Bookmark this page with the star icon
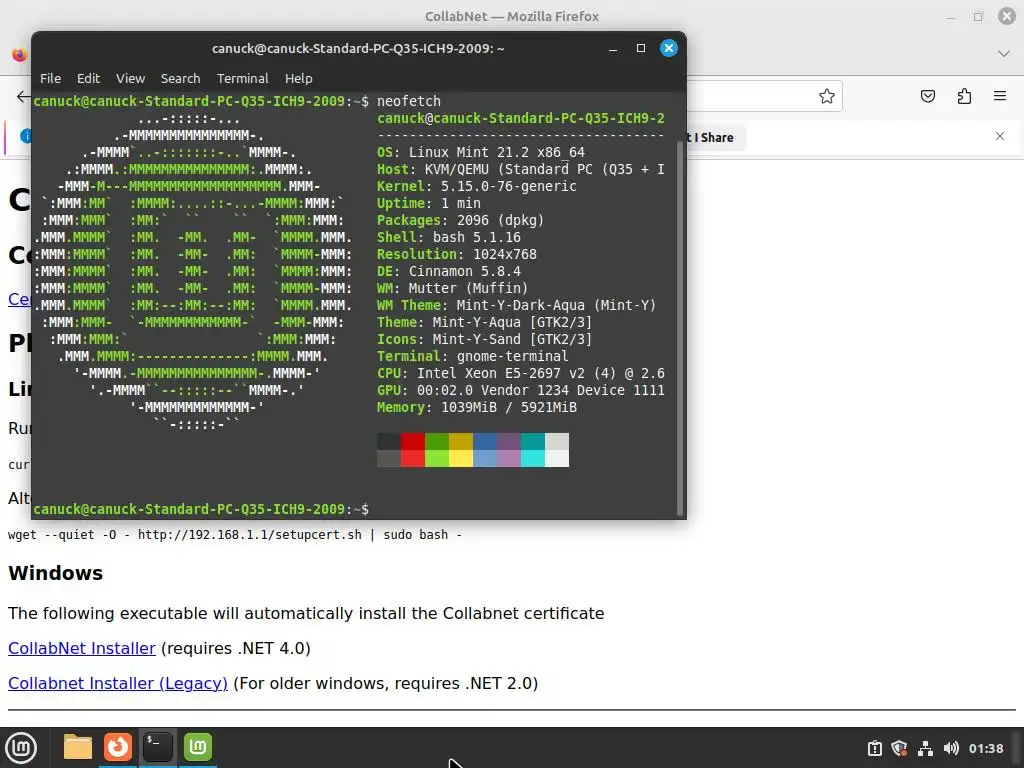The height and width of the screenshot is (768, 1024). (827, 97)
